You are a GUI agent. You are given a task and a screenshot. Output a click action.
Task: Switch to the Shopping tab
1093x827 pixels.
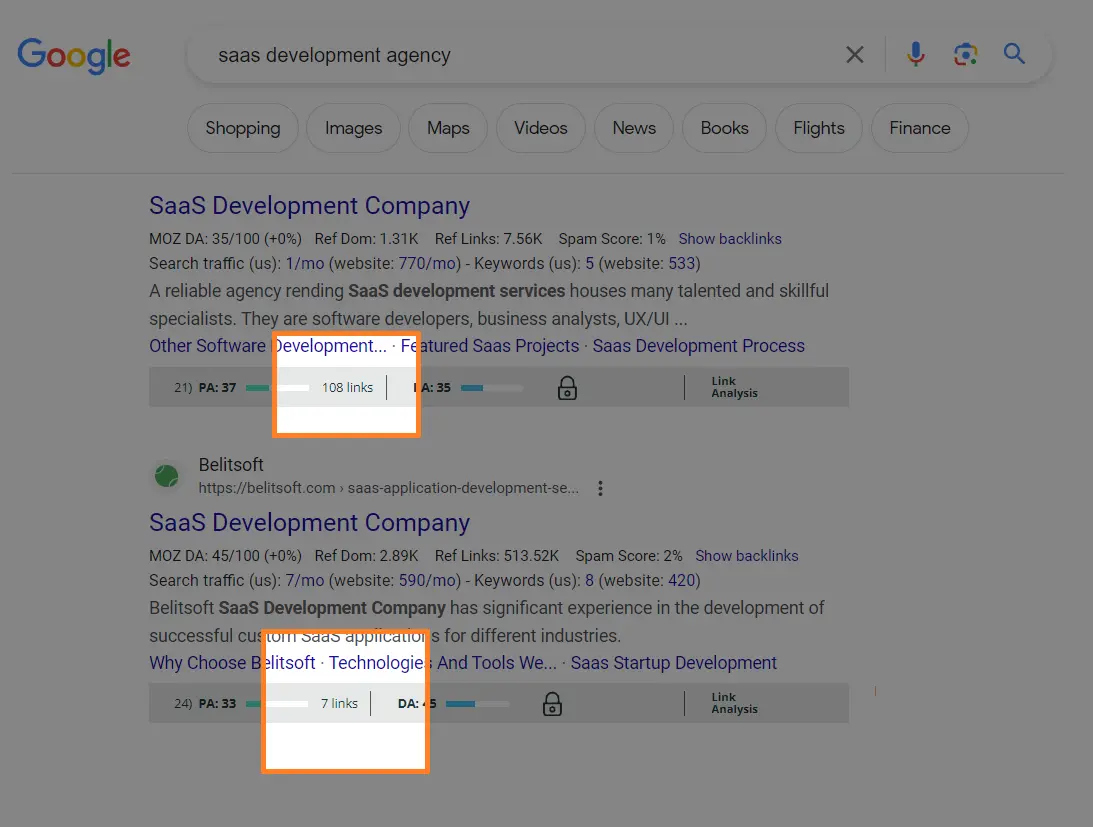pyautogui.click(x=243, y=128)
